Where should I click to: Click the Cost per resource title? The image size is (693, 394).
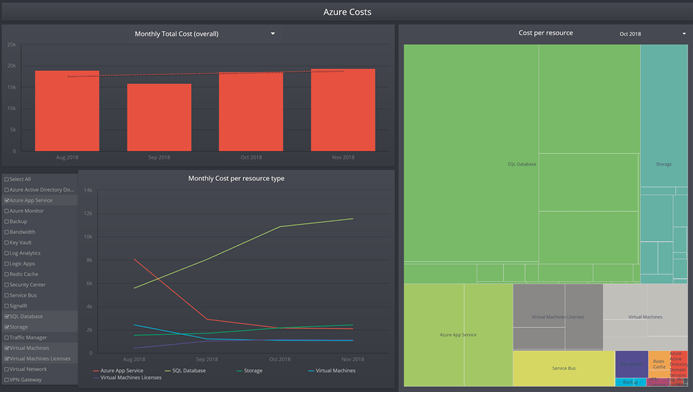coord(546,33)
